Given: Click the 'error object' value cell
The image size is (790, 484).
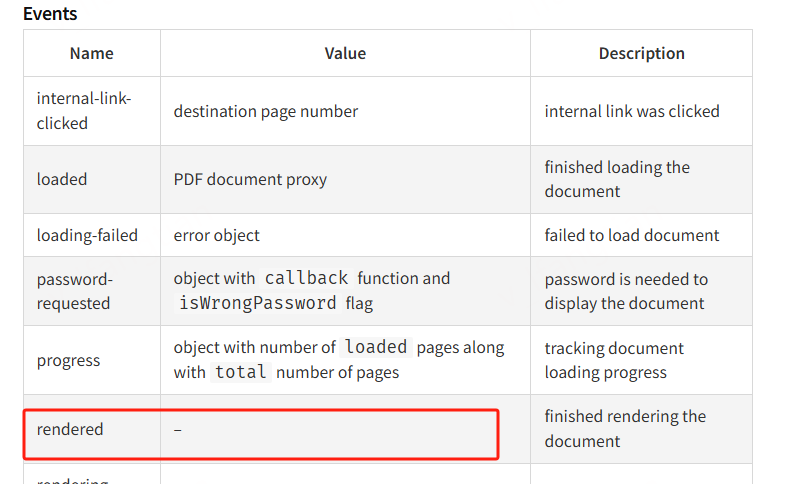Looking at the screenshot, I should (x=345, y=235).
